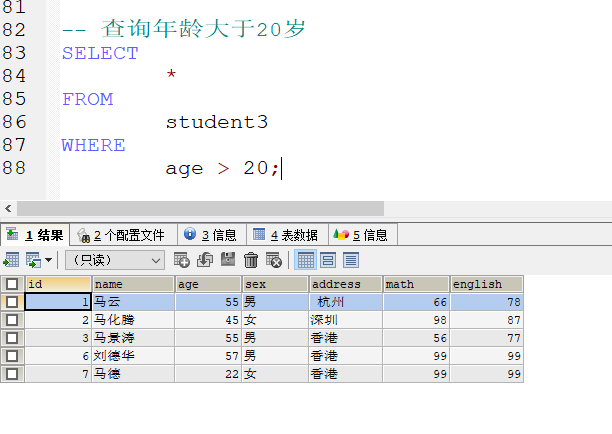Click line number 88 in the gutter
612x434 pixels.
pos(14,168)
